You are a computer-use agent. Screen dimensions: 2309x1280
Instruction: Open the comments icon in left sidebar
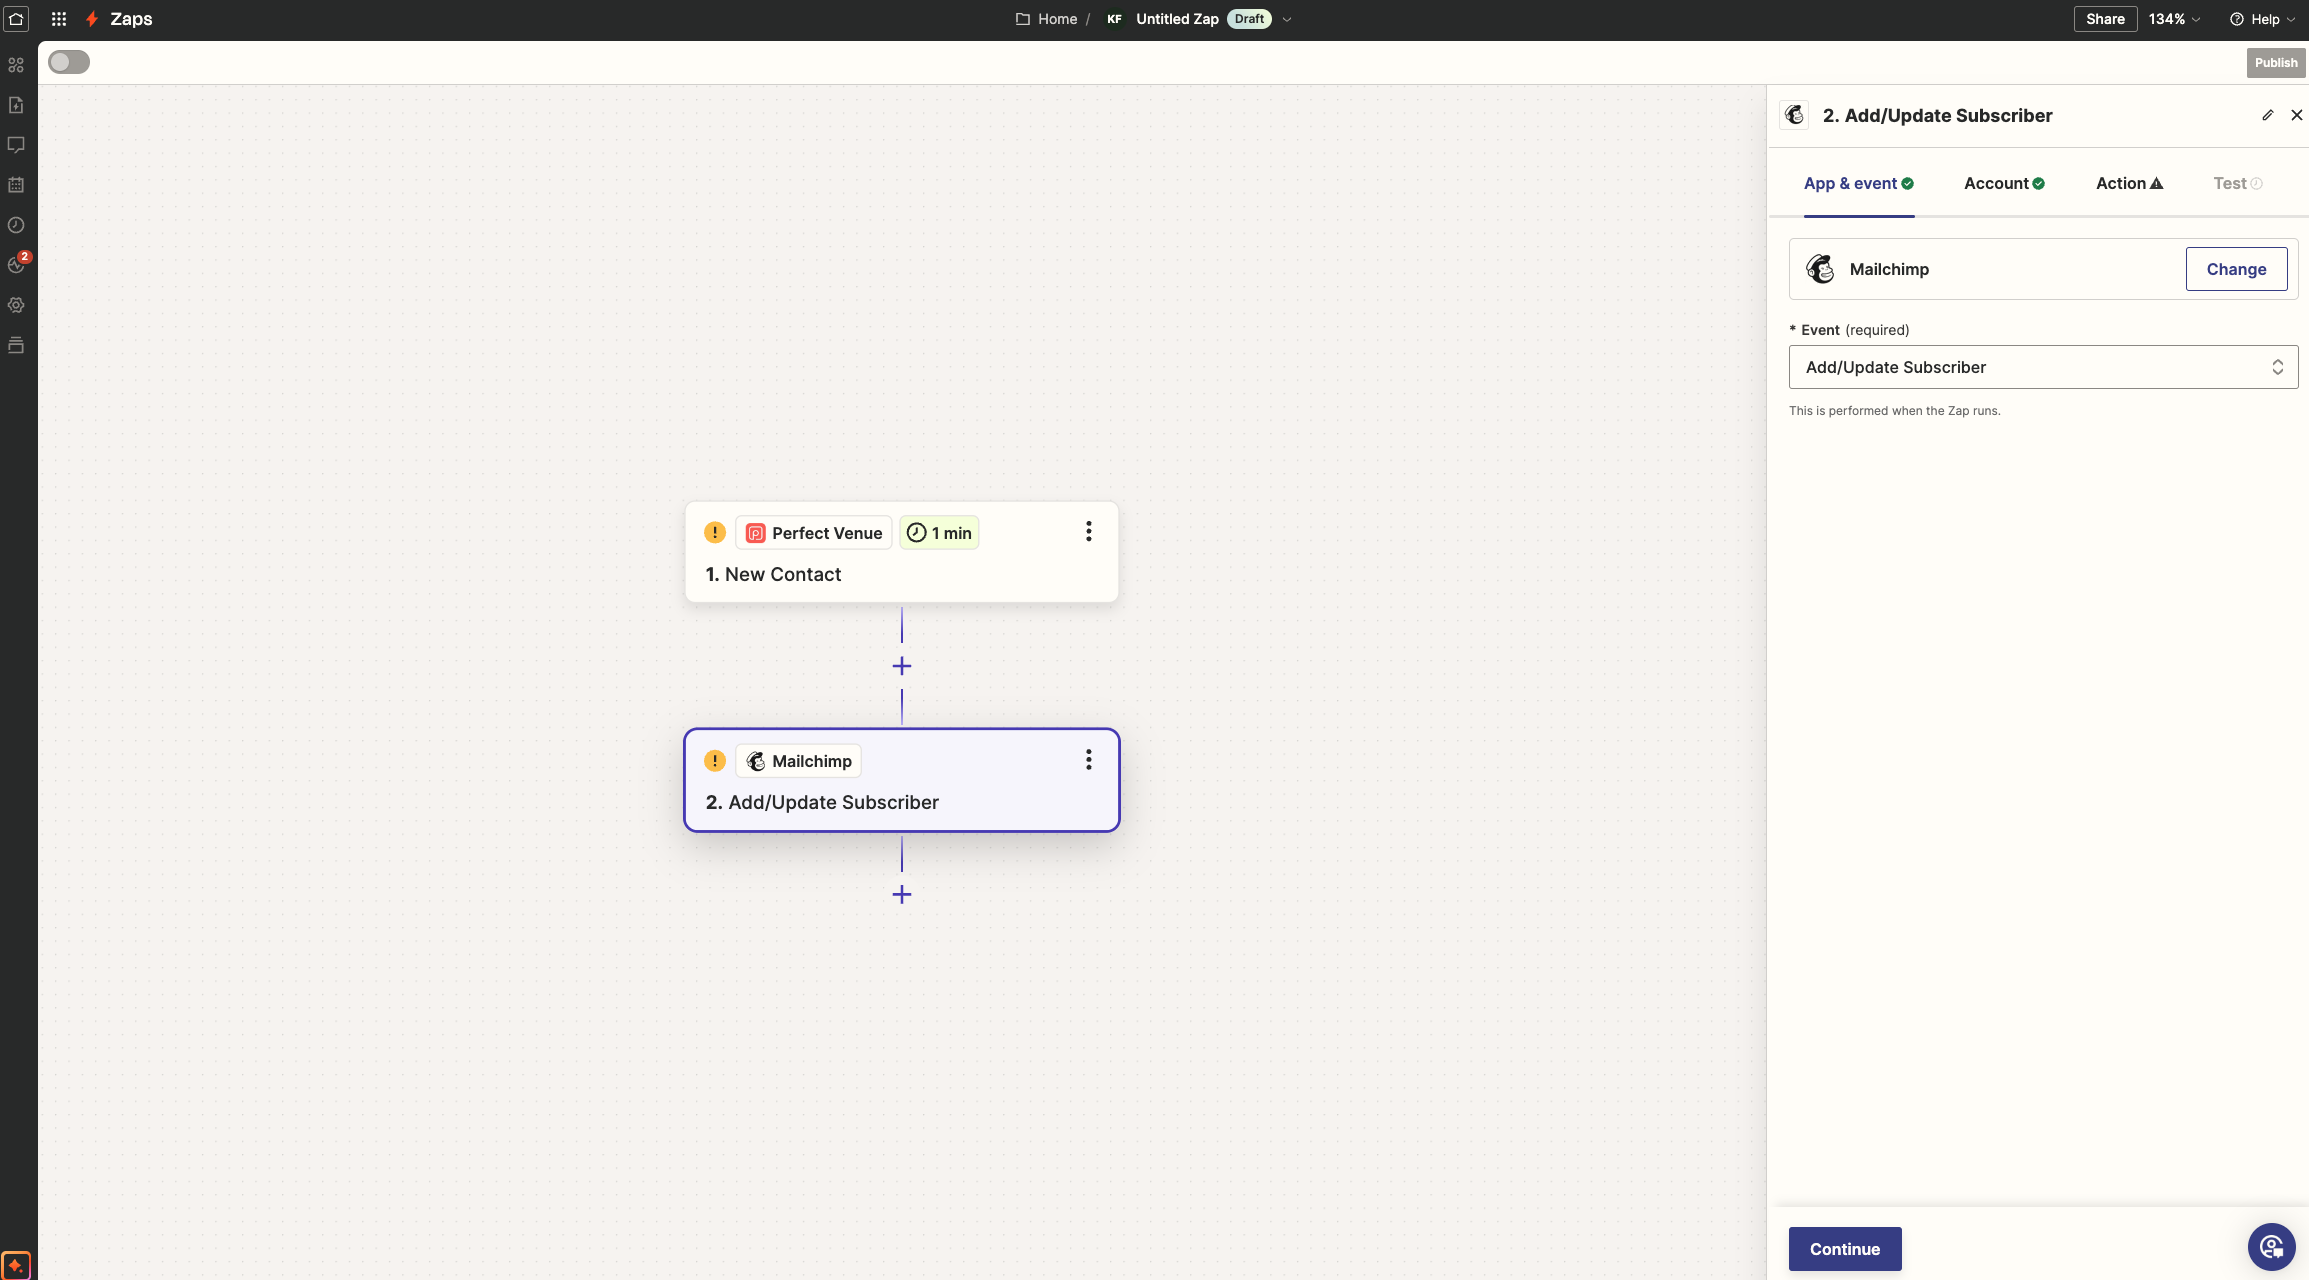16,145
